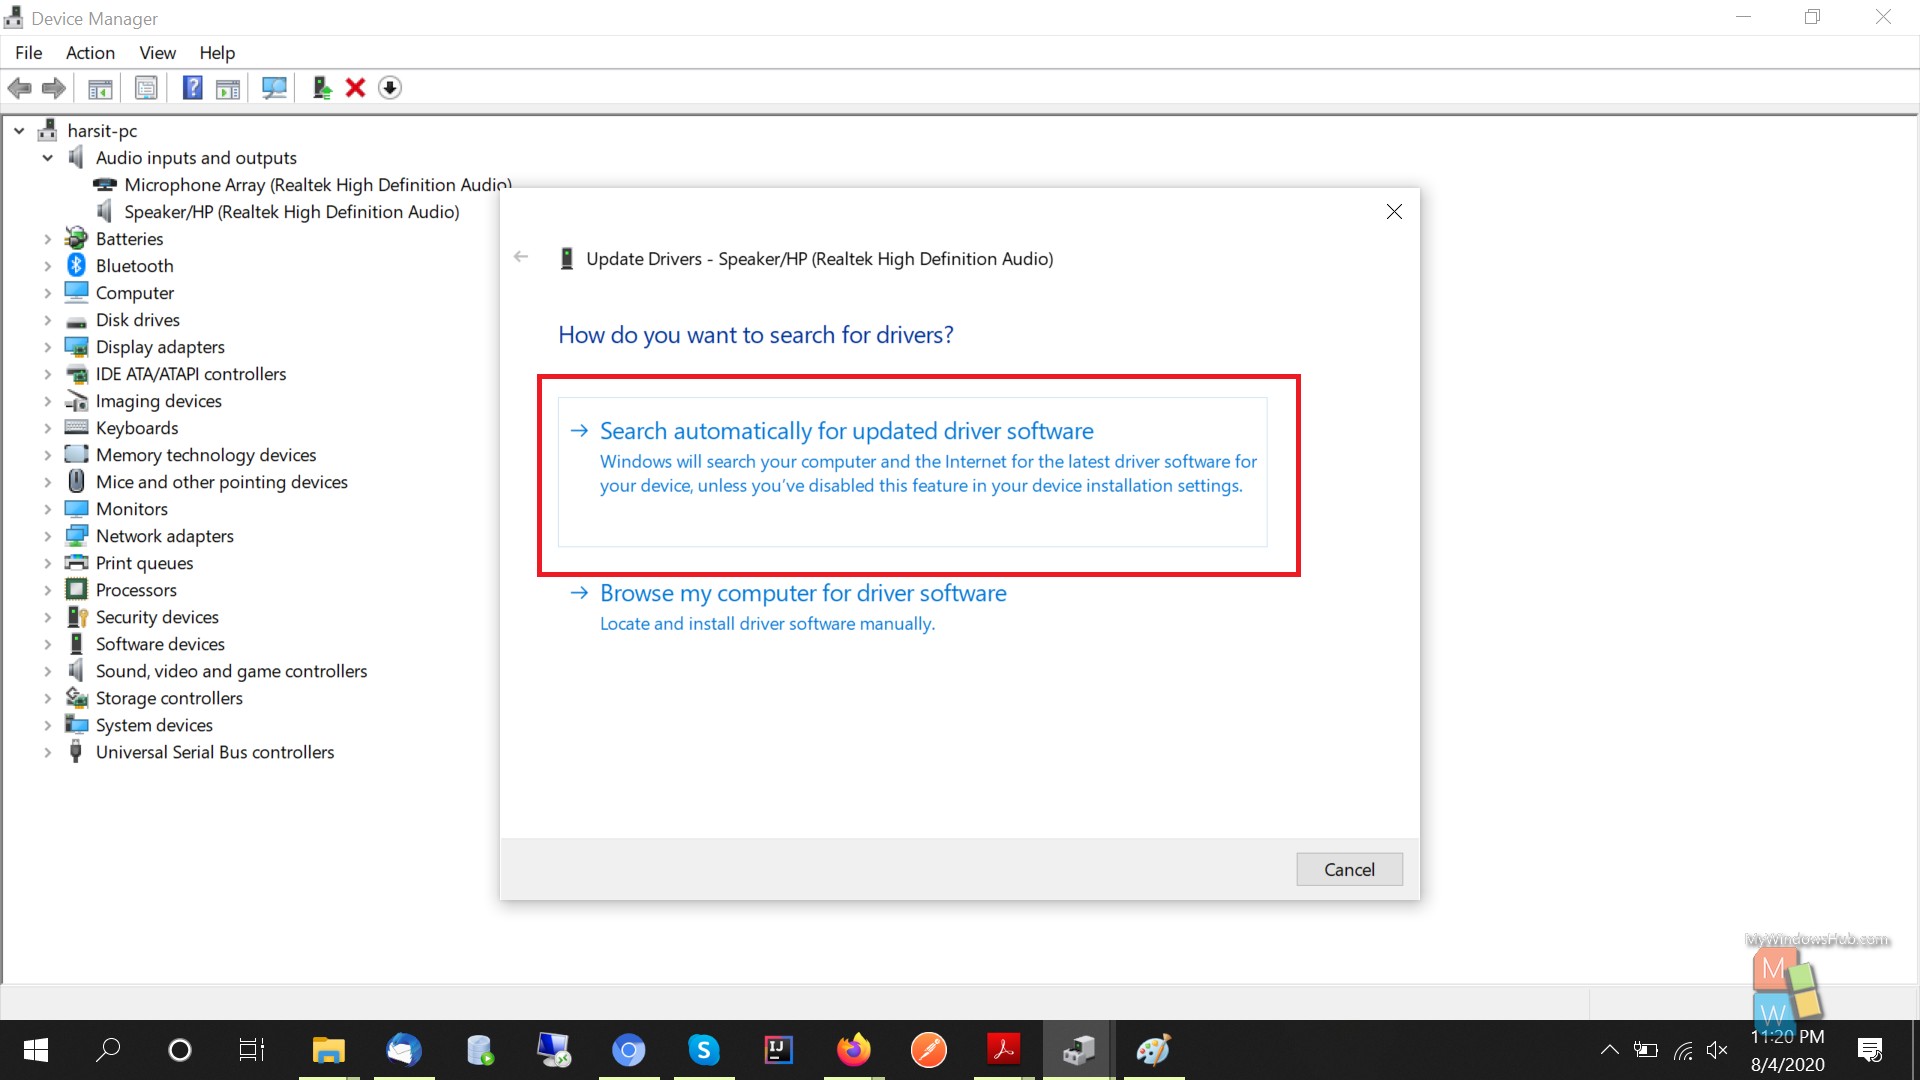
Task: Open the Action Center notifications icon
Action: pos(1870,1050)
